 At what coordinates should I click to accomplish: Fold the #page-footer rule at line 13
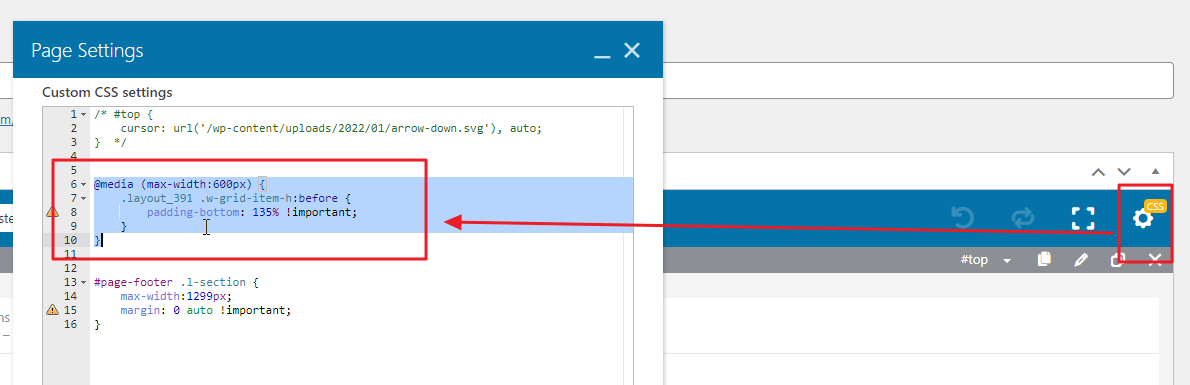tap(83, 282)
